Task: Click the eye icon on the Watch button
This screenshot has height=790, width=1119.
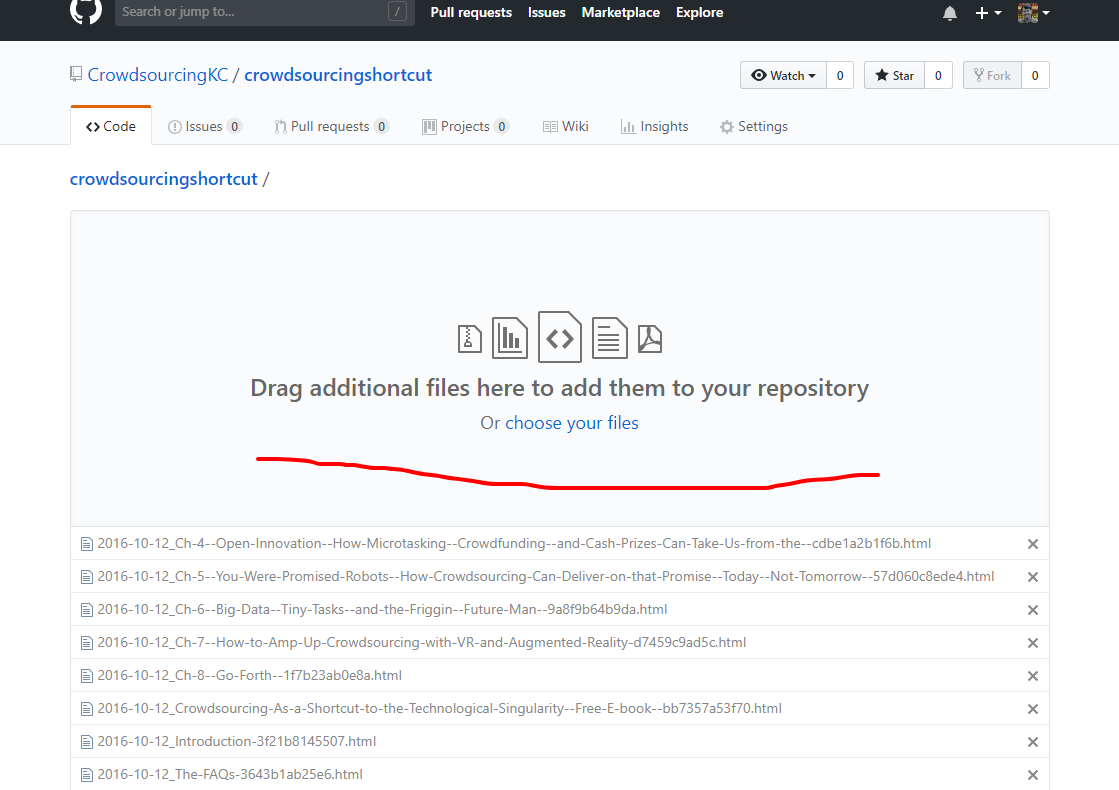Action: pyautogui.click(x=759, y=75)
